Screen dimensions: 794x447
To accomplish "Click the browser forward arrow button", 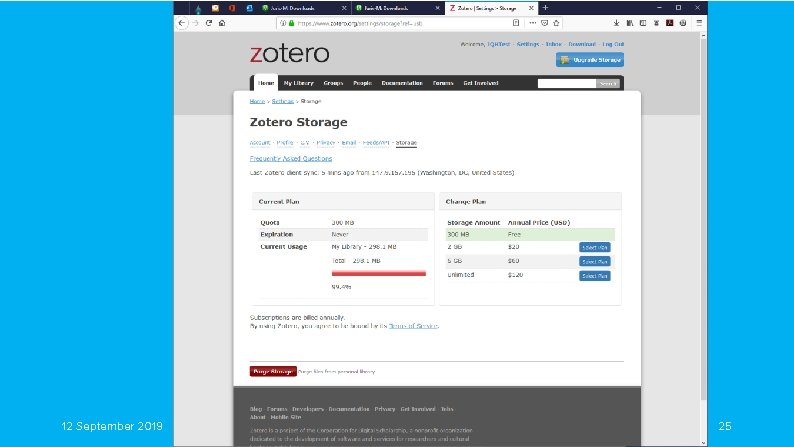I will click(x=195, y=23).
